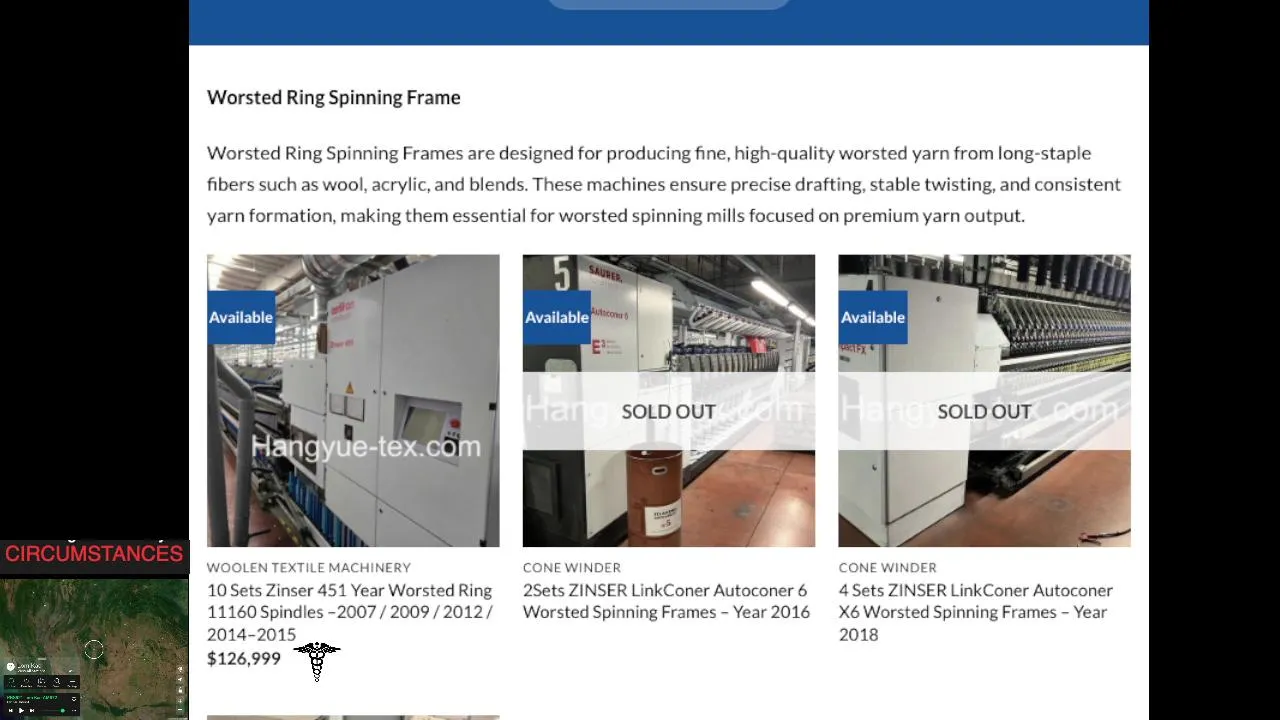Click the circular marker on the map
Viewport: 1280px width, 720px height.
tap(94, 650)
